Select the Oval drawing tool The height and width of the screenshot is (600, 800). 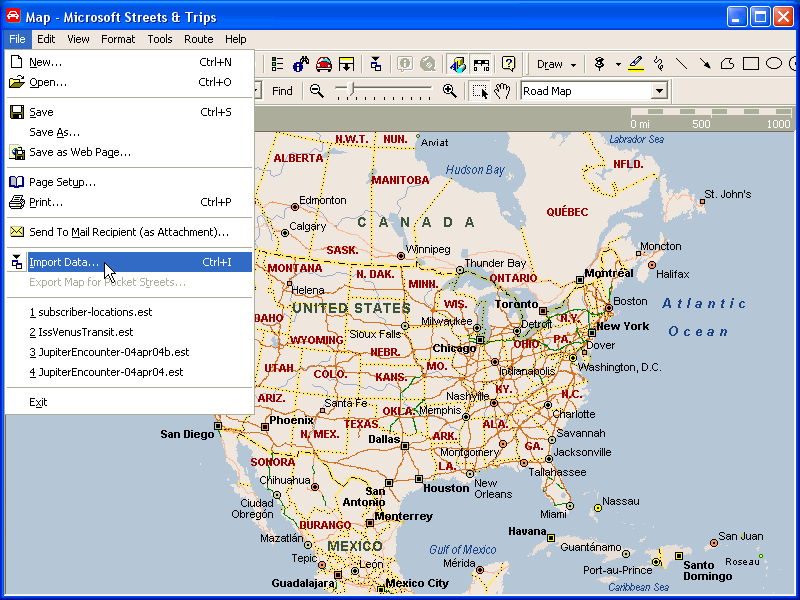pos(774,64)
